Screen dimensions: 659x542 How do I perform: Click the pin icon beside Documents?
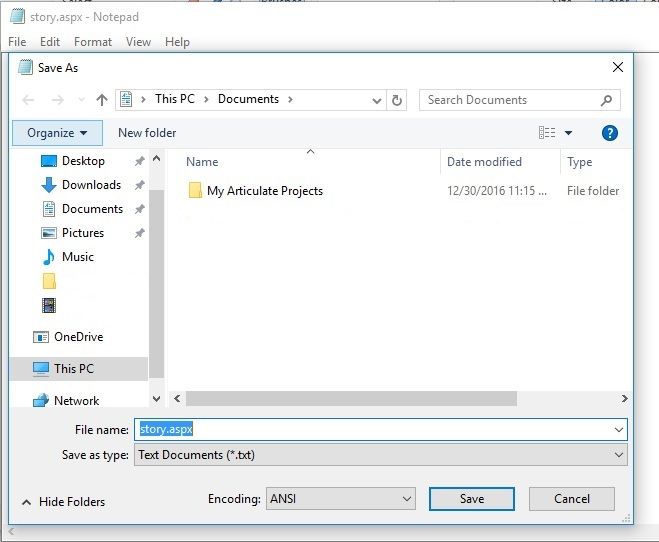pyautogui.click(x=140, y=209)
